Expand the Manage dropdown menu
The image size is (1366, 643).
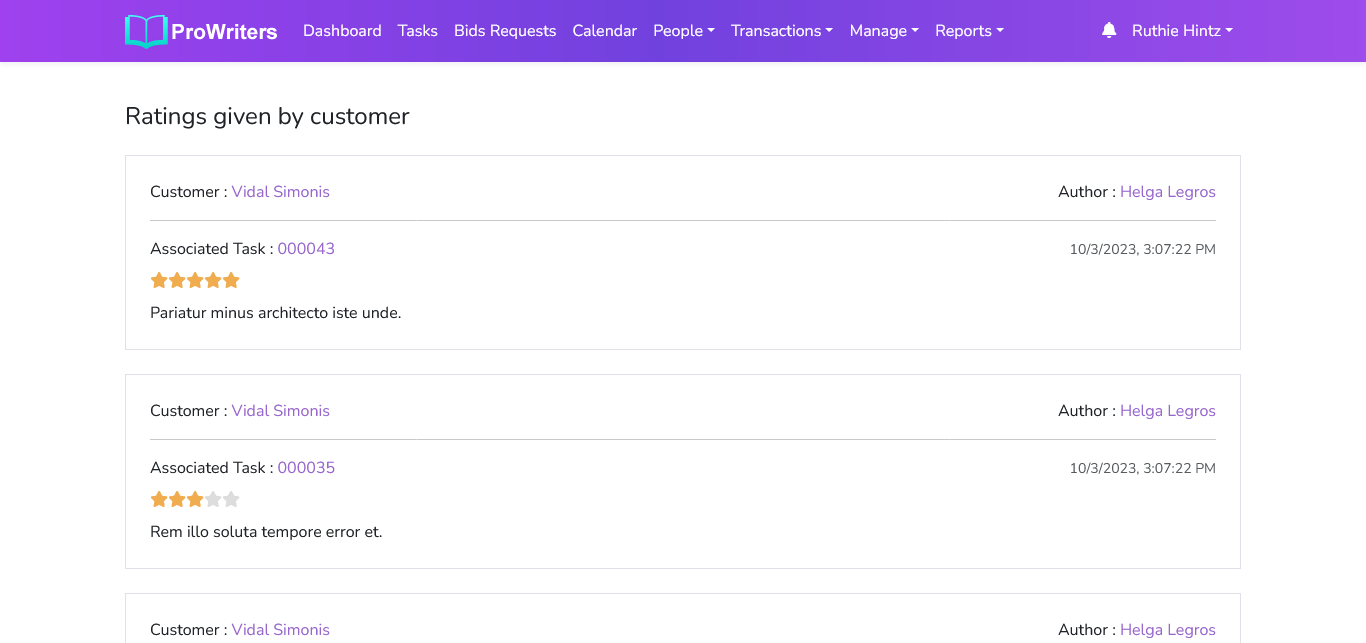883,31
